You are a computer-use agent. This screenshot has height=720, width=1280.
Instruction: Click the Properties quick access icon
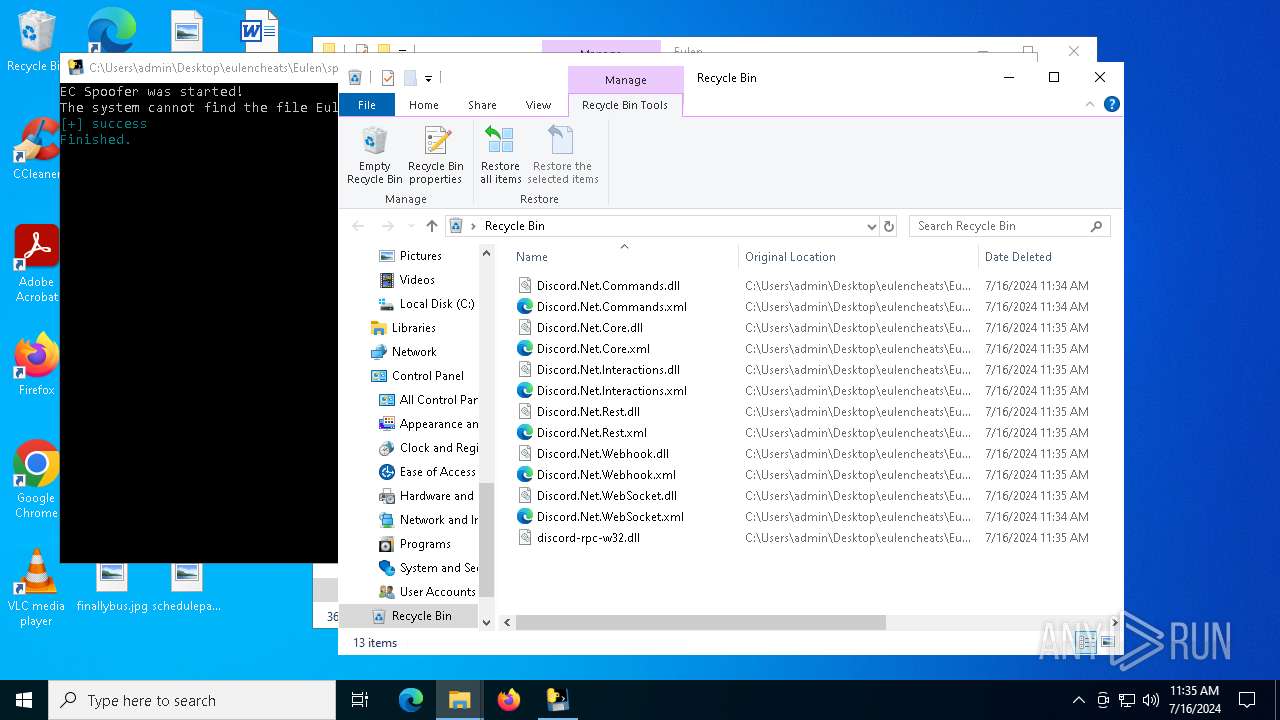[x=387, y=78]
